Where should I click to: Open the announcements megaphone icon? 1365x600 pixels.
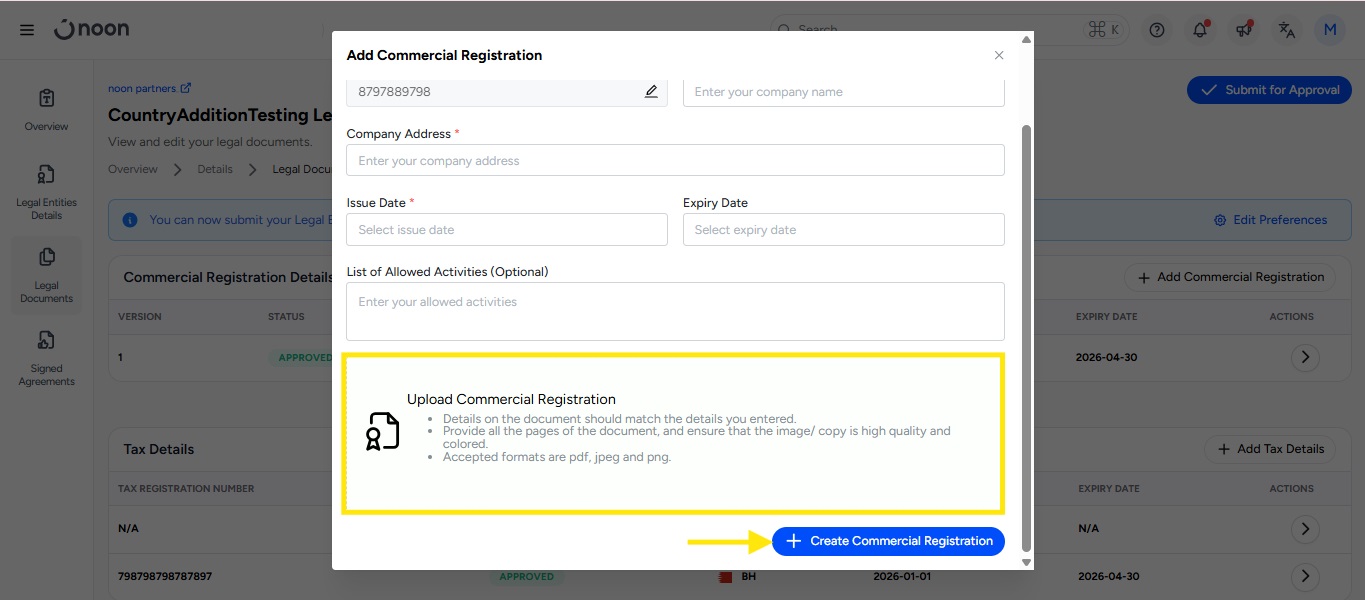coord(1244,30)
